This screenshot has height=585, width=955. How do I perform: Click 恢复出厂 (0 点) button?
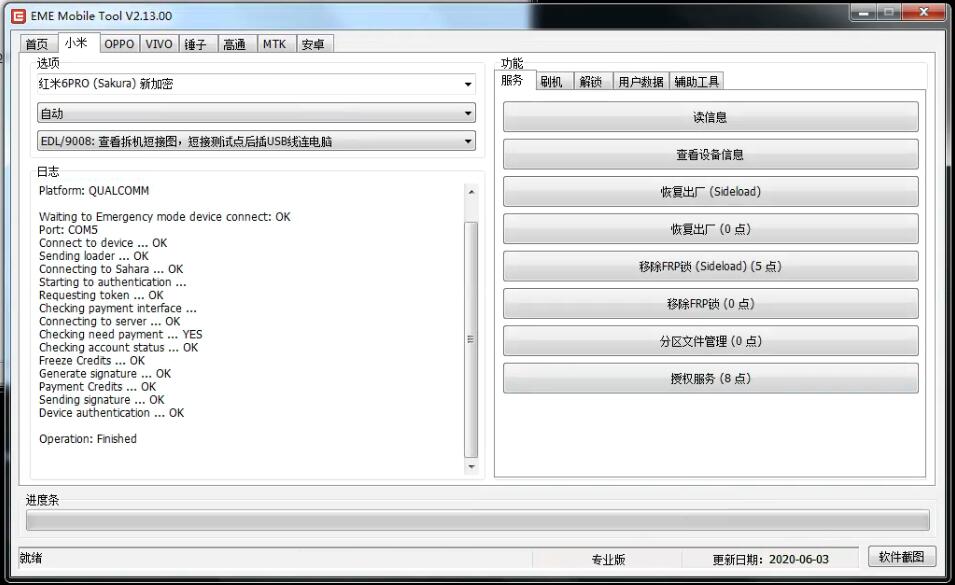tap(710, 229)
